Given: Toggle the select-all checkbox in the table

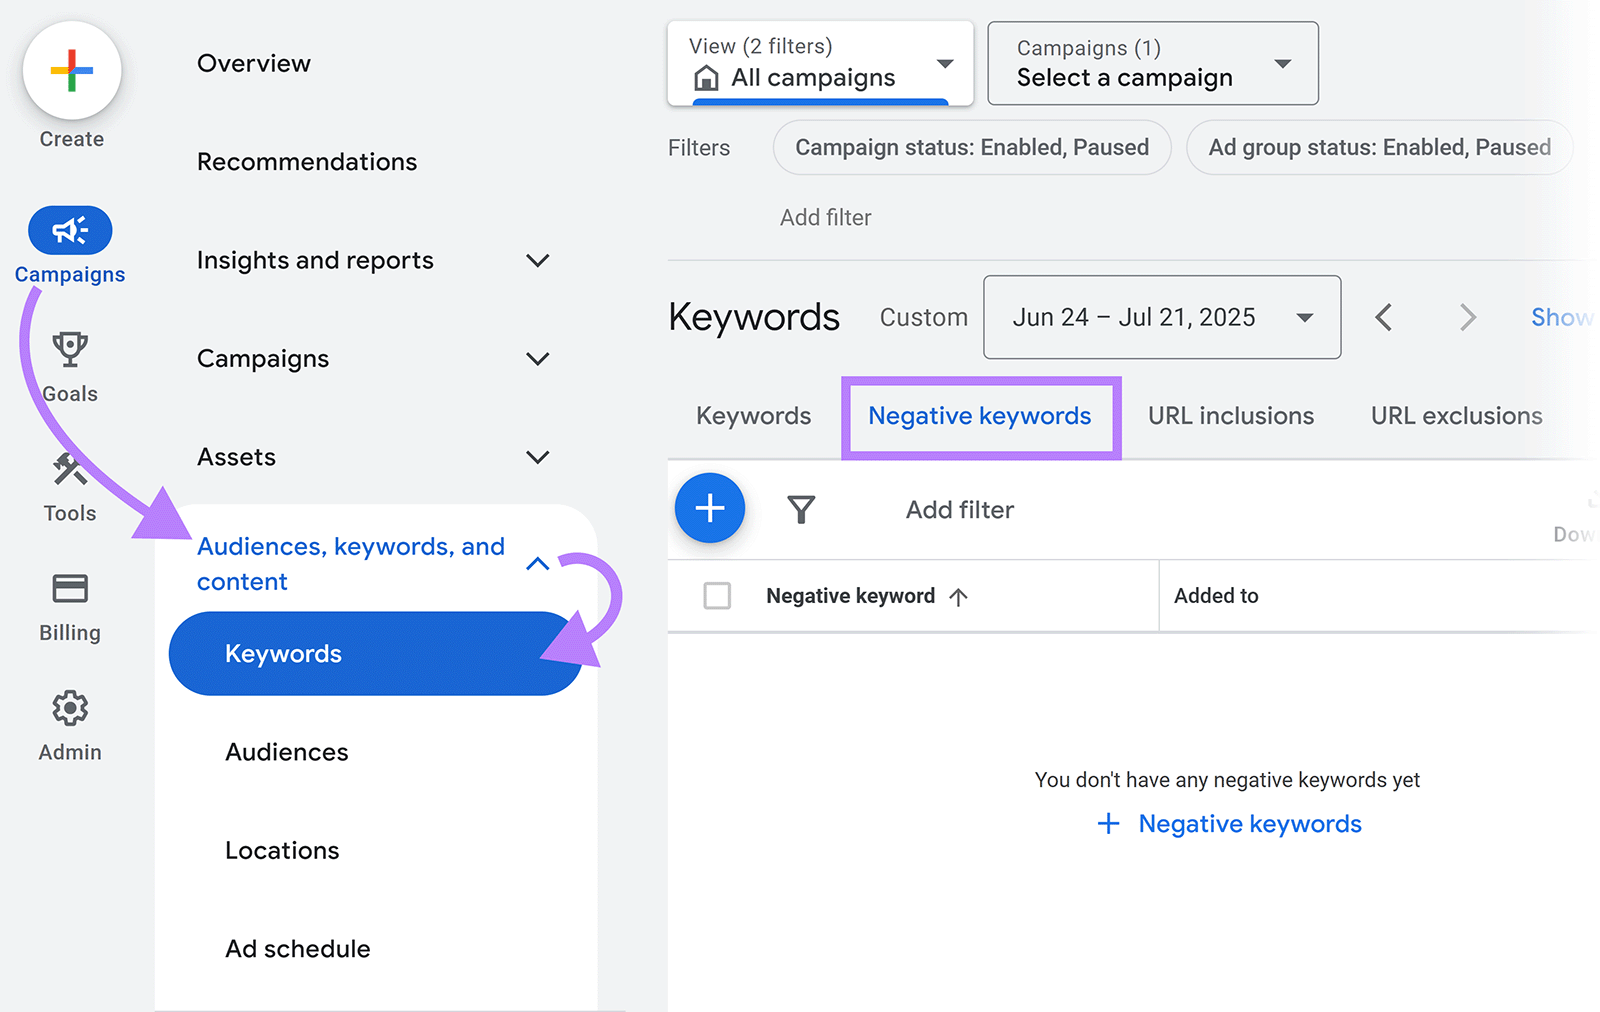Looking at the screenshot, I should coord(717,595).
